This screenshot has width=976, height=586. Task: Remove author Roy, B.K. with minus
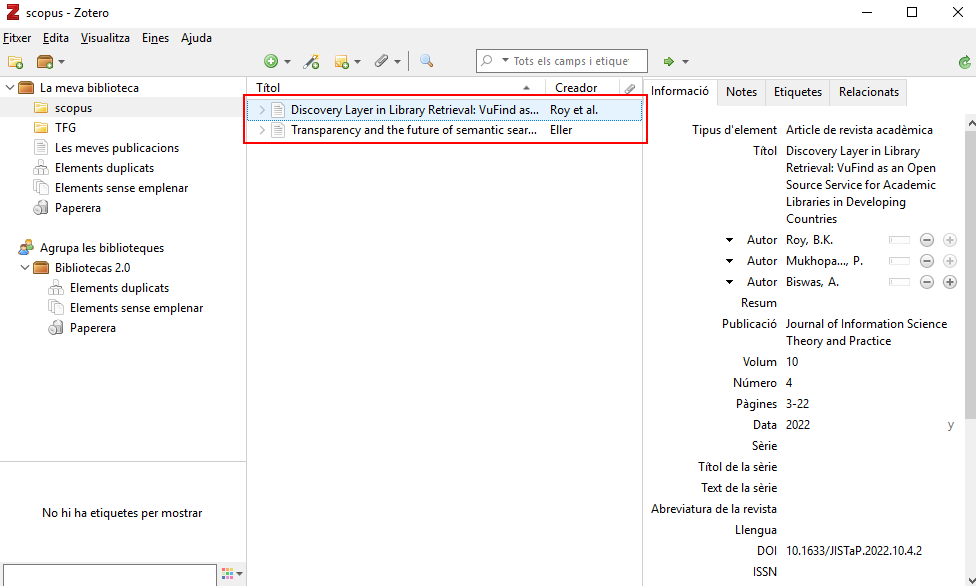pos(927,240)
